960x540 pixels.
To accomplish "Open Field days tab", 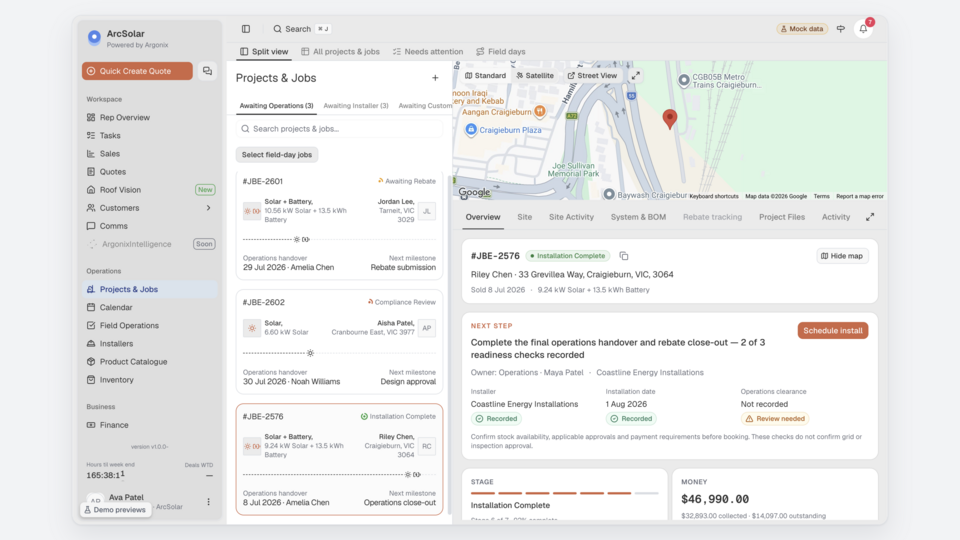I will [501, 51].
